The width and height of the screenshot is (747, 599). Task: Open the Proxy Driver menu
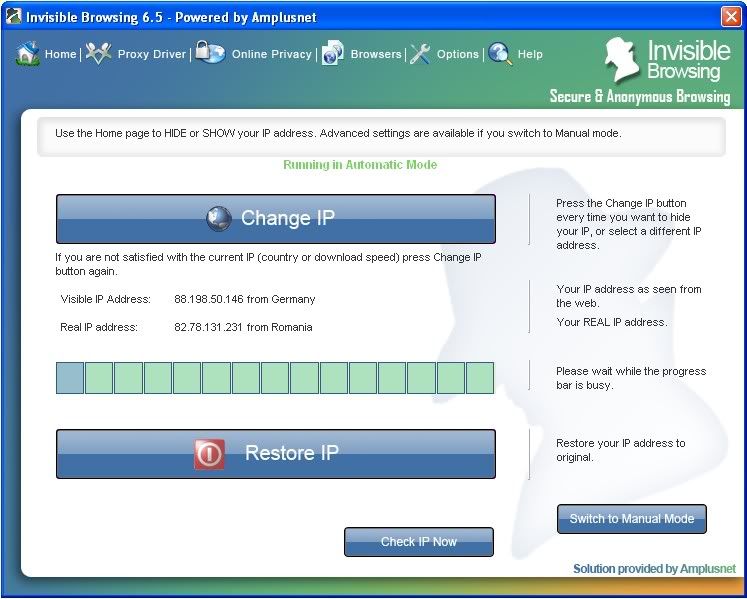coord(151,54)
